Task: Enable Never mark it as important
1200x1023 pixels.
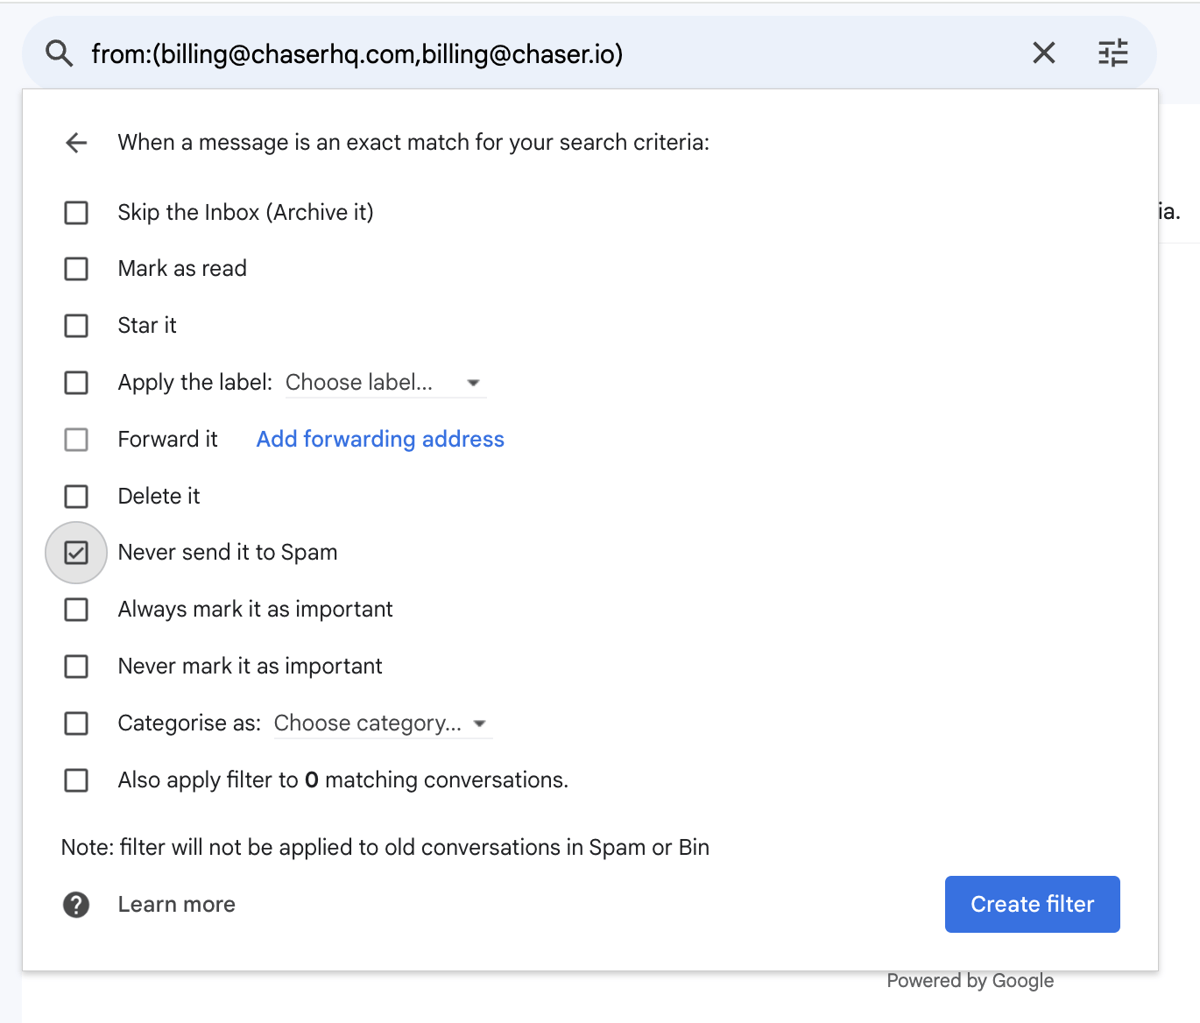Action: click(x=76, y=666)
